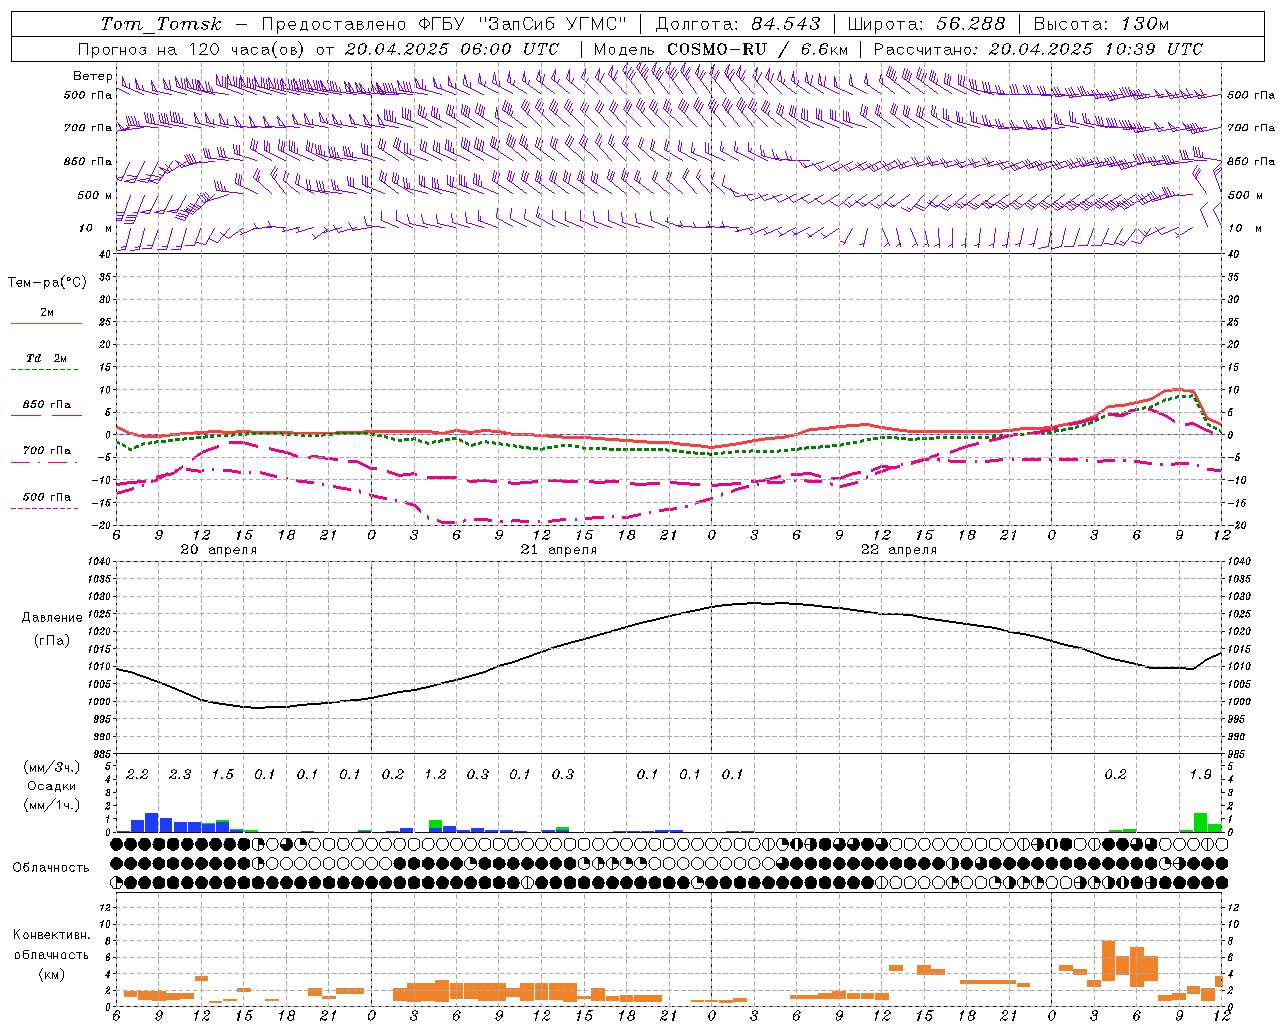Click the 1.9 precipitation total
Screen dimensions: 1280x1024
pyautogui.click(x=1200, y=774)
